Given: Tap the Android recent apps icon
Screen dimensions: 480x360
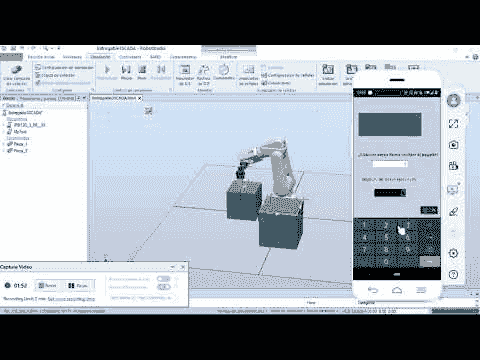Looking at the screenshot, I should click(421, 290).
